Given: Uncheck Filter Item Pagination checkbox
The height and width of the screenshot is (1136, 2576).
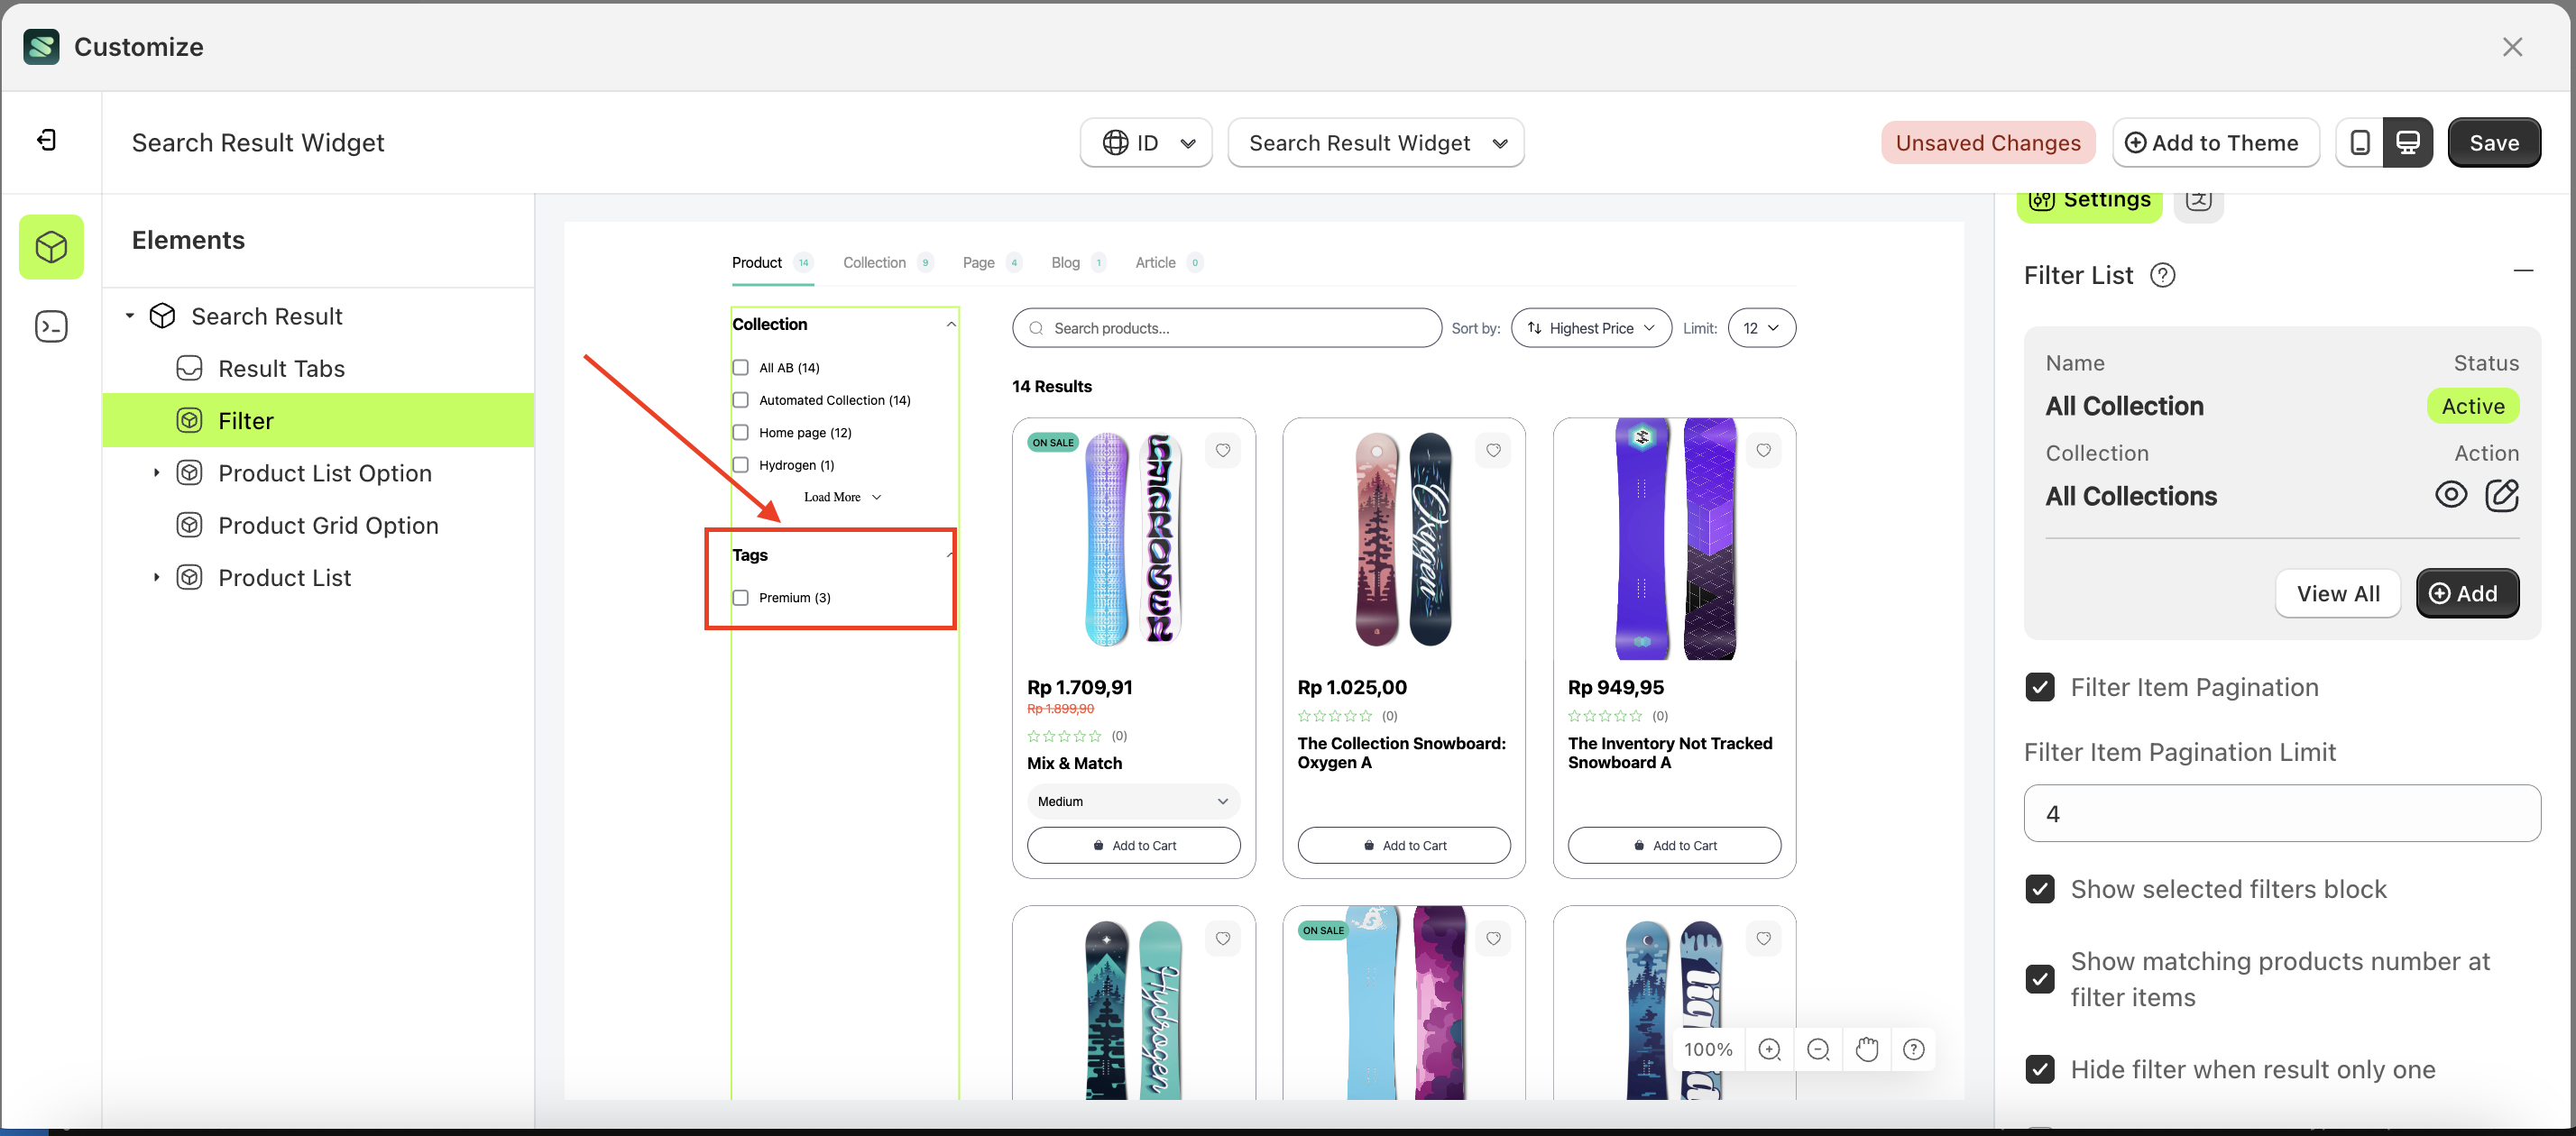Looking at the screenshot, I should pyautogui.click(x=2040, y=687).
